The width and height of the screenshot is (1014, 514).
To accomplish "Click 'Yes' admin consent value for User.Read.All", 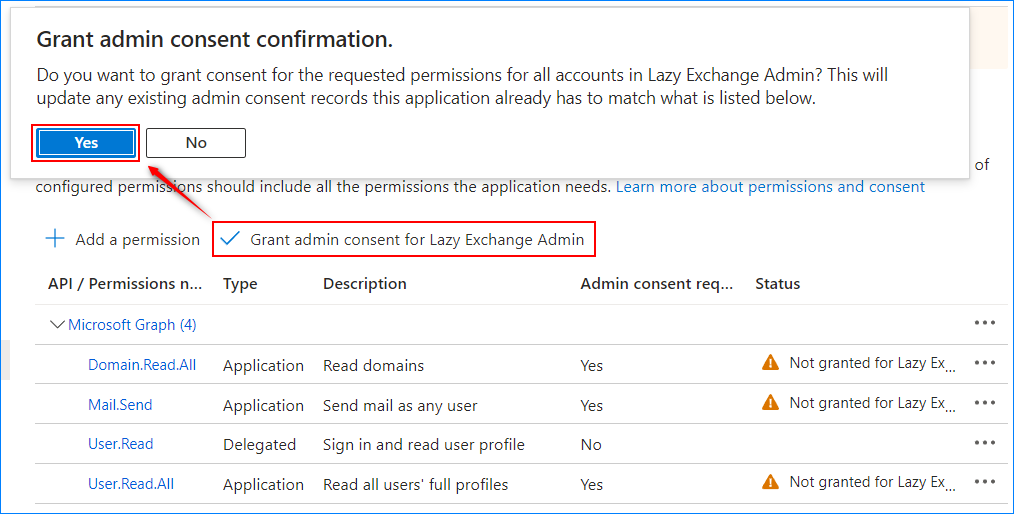I will tap(592, 484).
